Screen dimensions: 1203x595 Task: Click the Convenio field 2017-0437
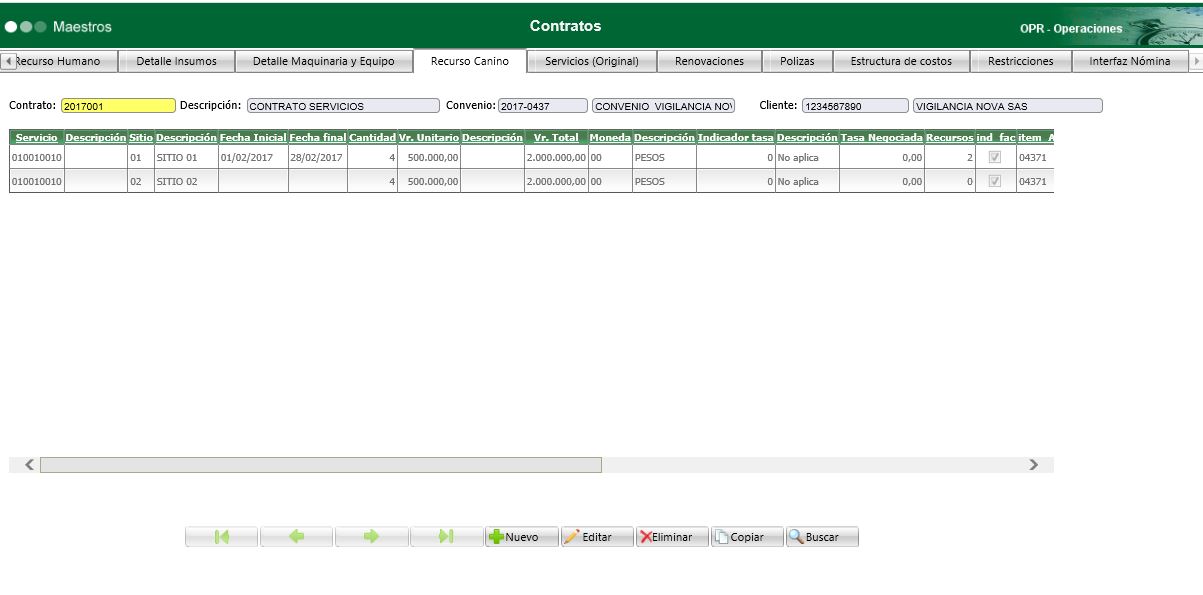coord(543,105)
